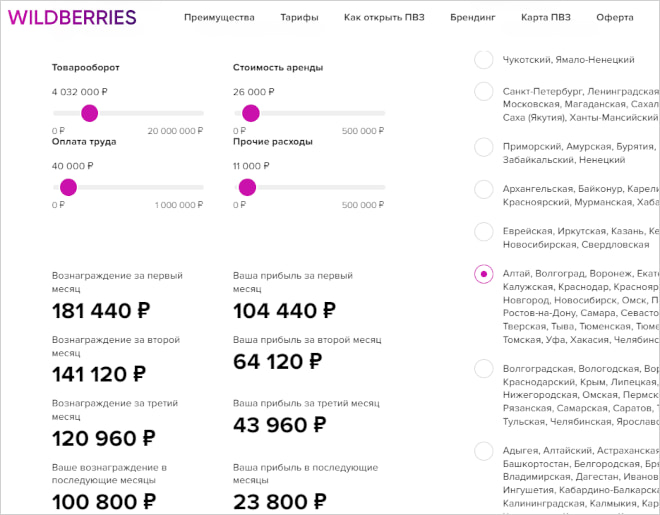Open the Тарифы menu item
This screenshot has width=660, height=515.
[x=299, y=18]
